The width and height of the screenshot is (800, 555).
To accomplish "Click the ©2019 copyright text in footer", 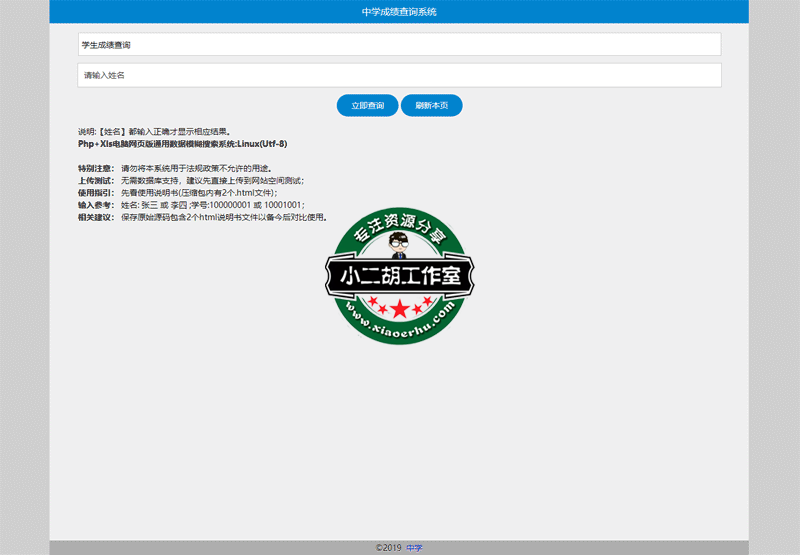I will click(x=388, y=548).
